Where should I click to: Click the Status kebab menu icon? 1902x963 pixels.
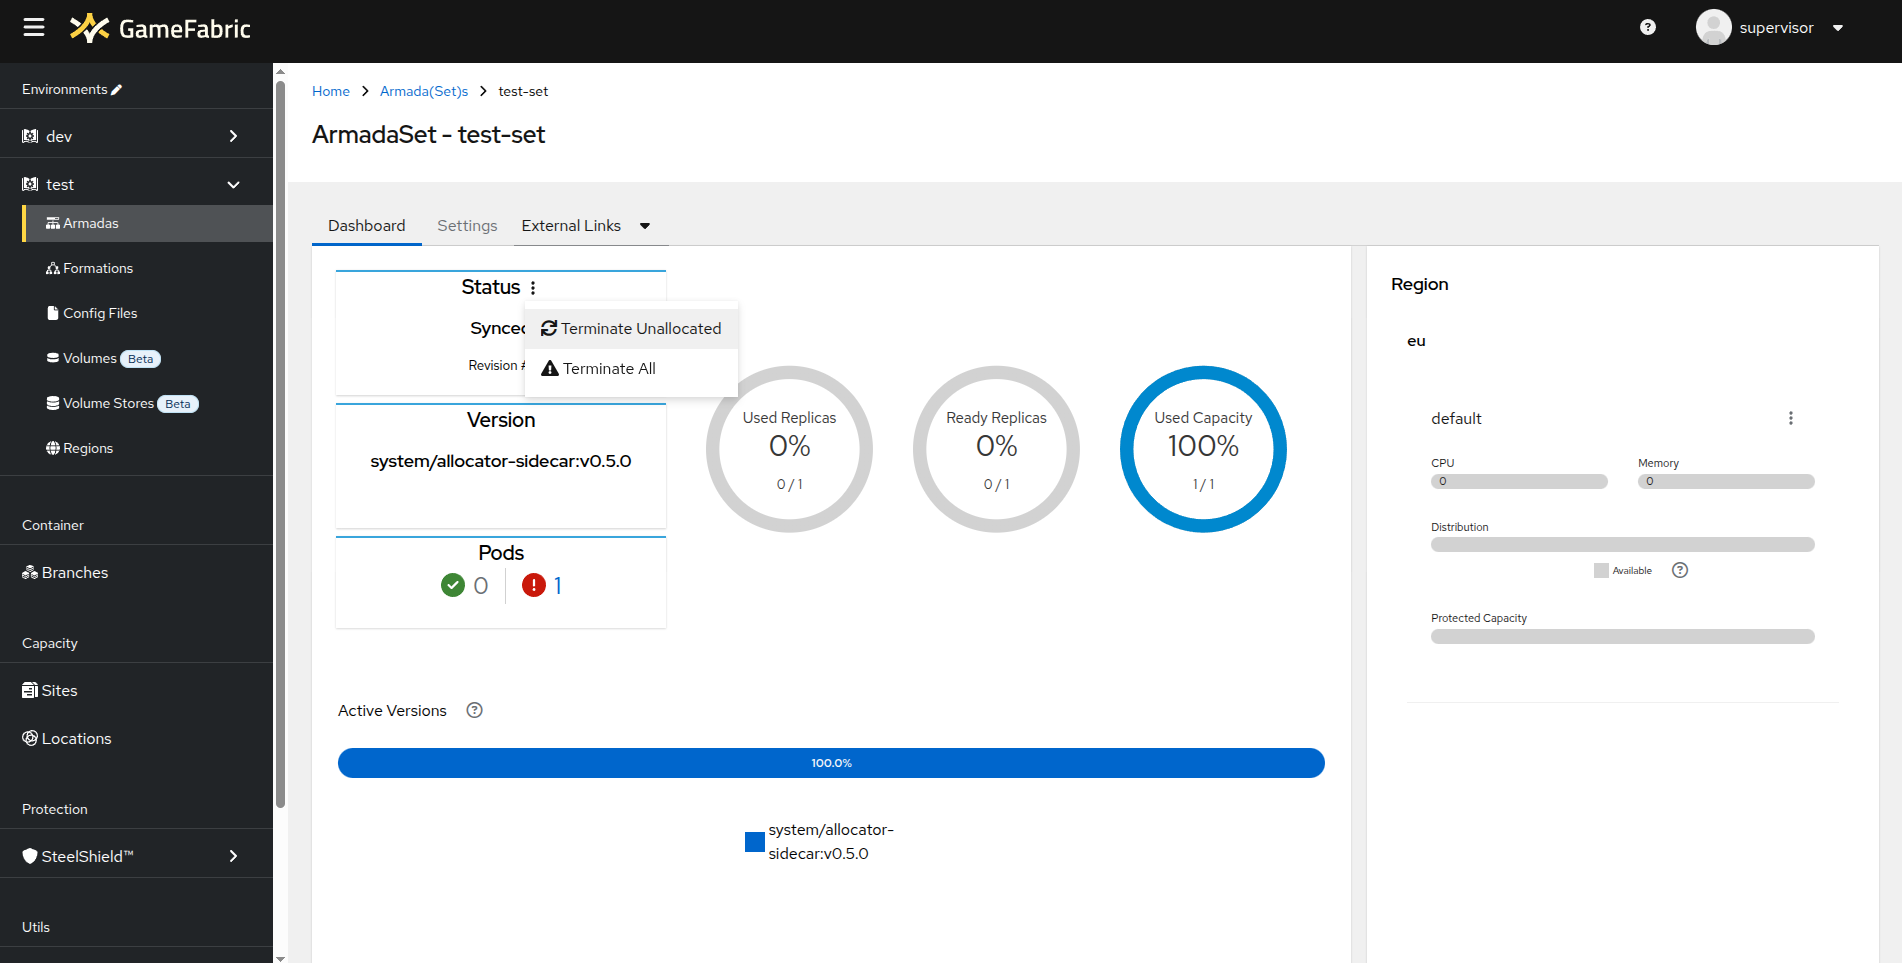[533, 288]
